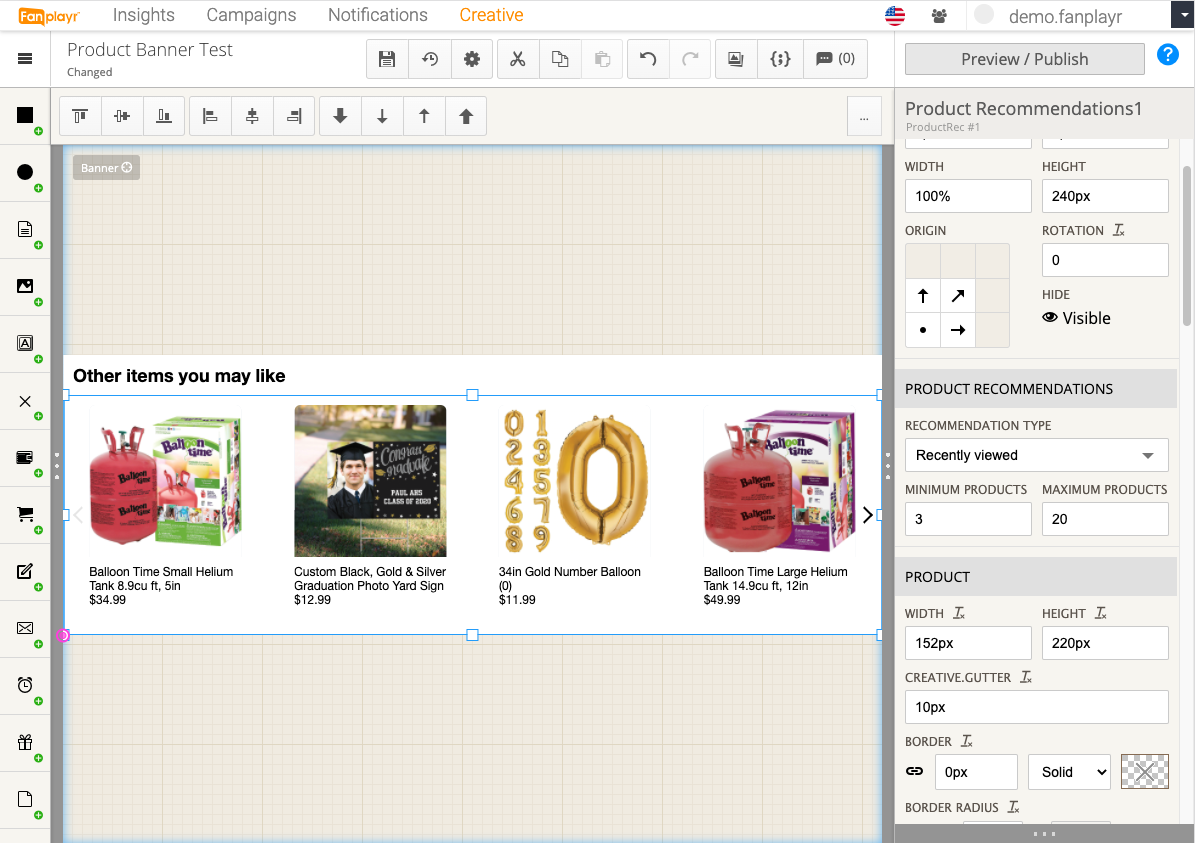Select the US flag language menu

click(x=895, y=15)
